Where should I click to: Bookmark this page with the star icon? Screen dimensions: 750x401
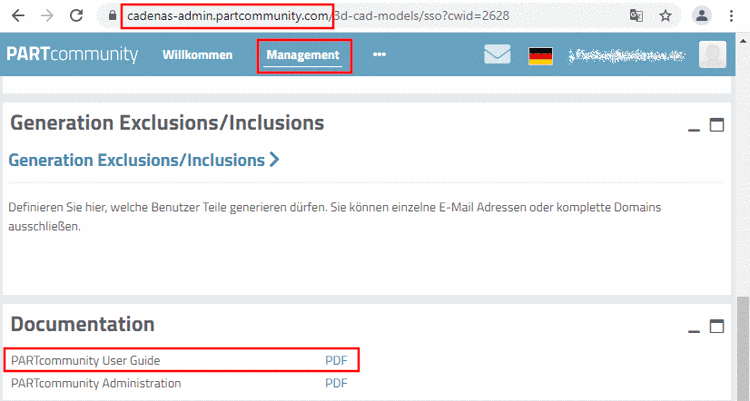click(x=665, y=16)
